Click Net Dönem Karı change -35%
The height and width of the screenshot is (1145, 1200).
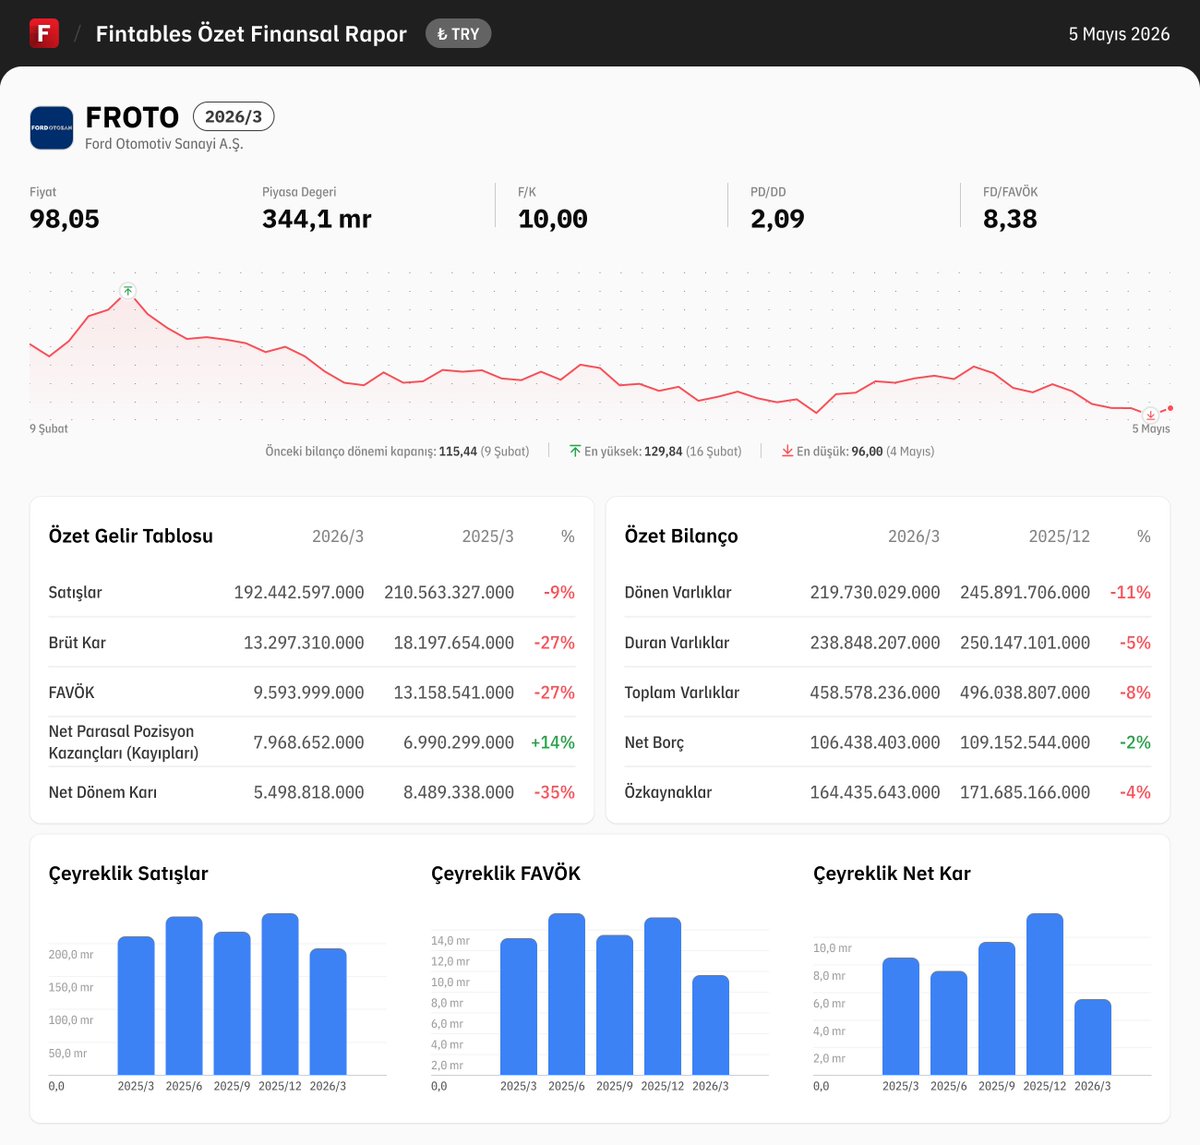click(x=555, y=792)
